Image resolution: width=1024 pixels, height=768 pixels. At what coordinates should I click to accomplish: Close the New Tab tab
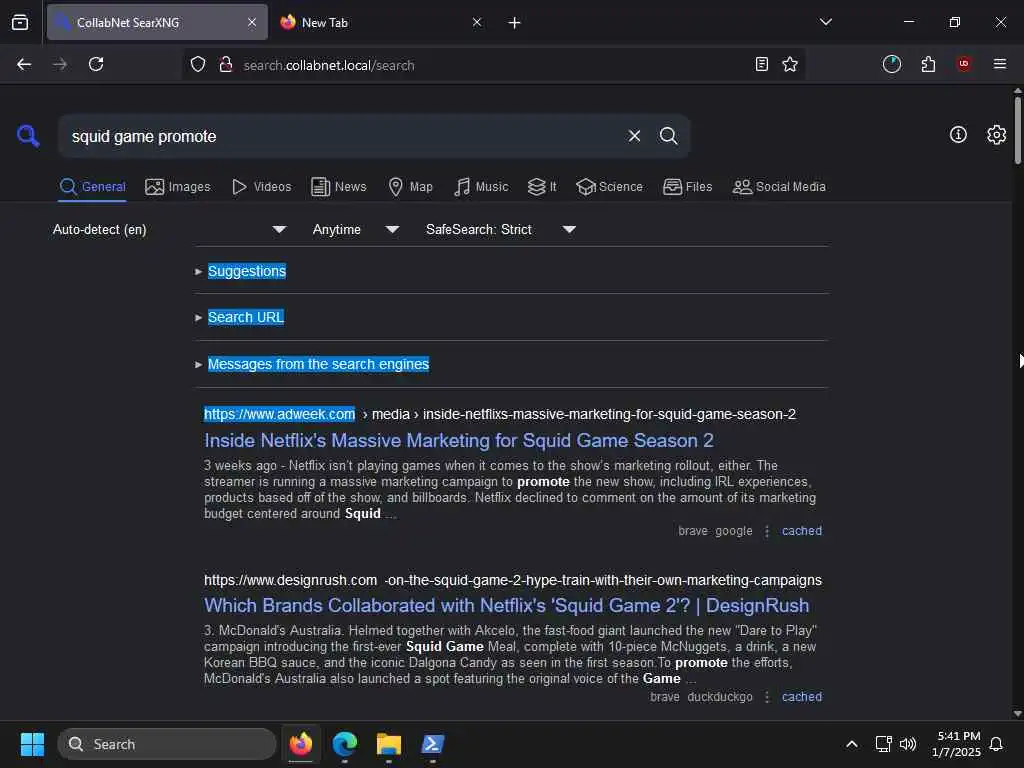click(477, 22)
